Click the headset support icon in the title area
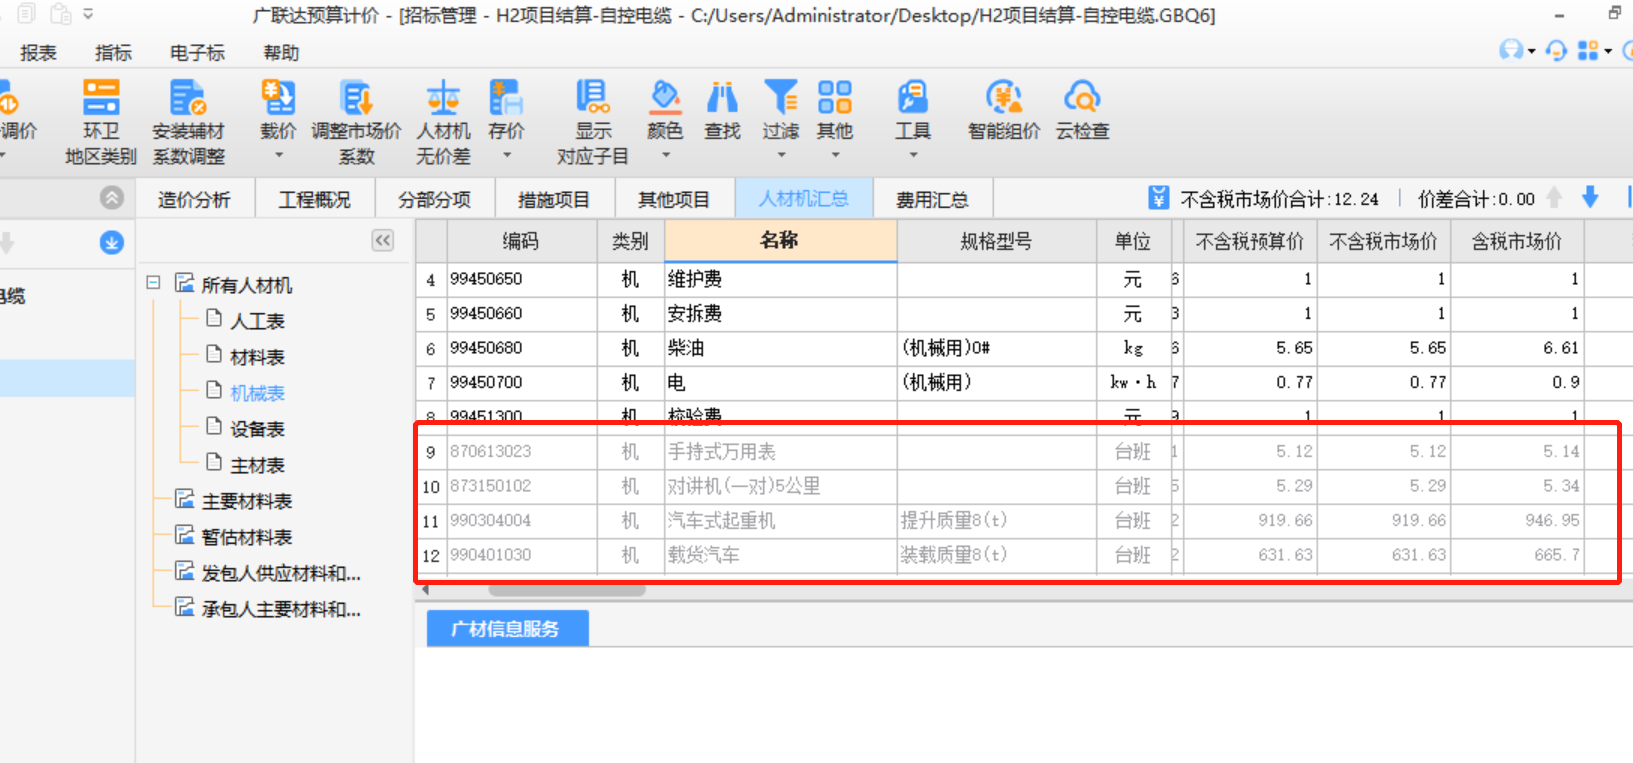 [x=1511, y=50]
